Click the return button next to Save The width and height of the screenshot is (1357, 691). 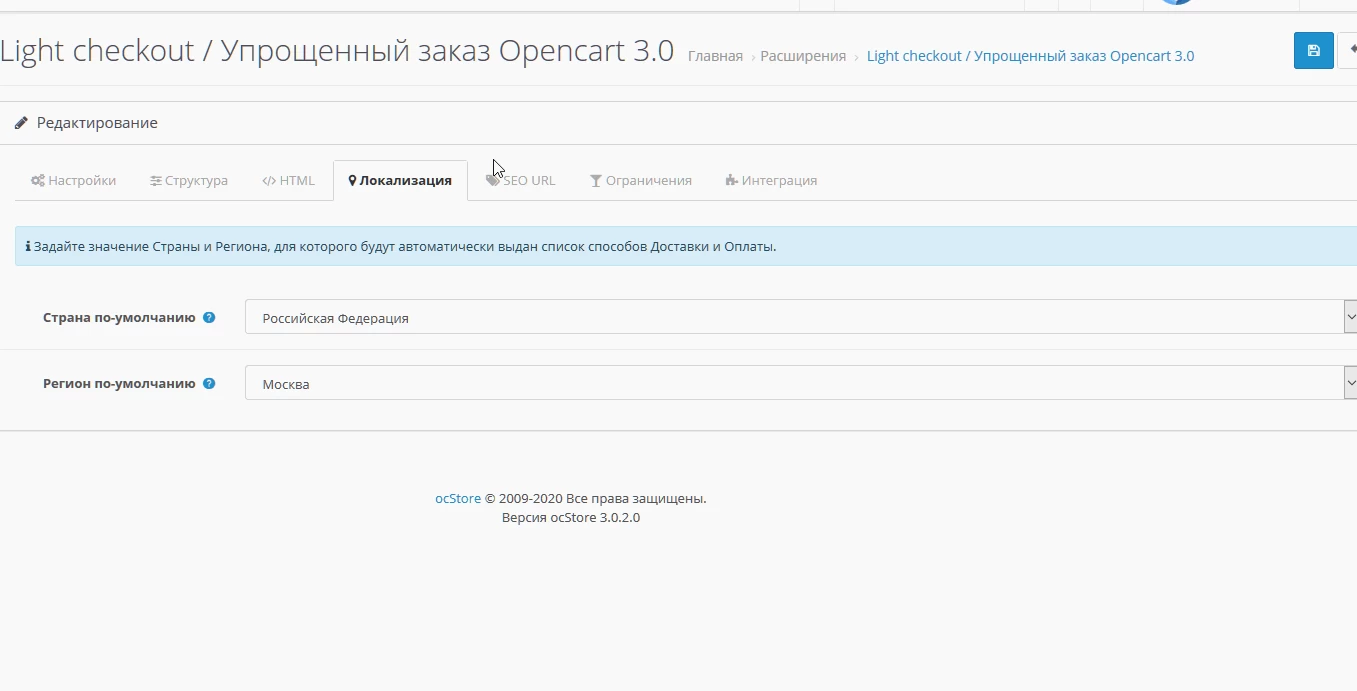coord(1348,51)
